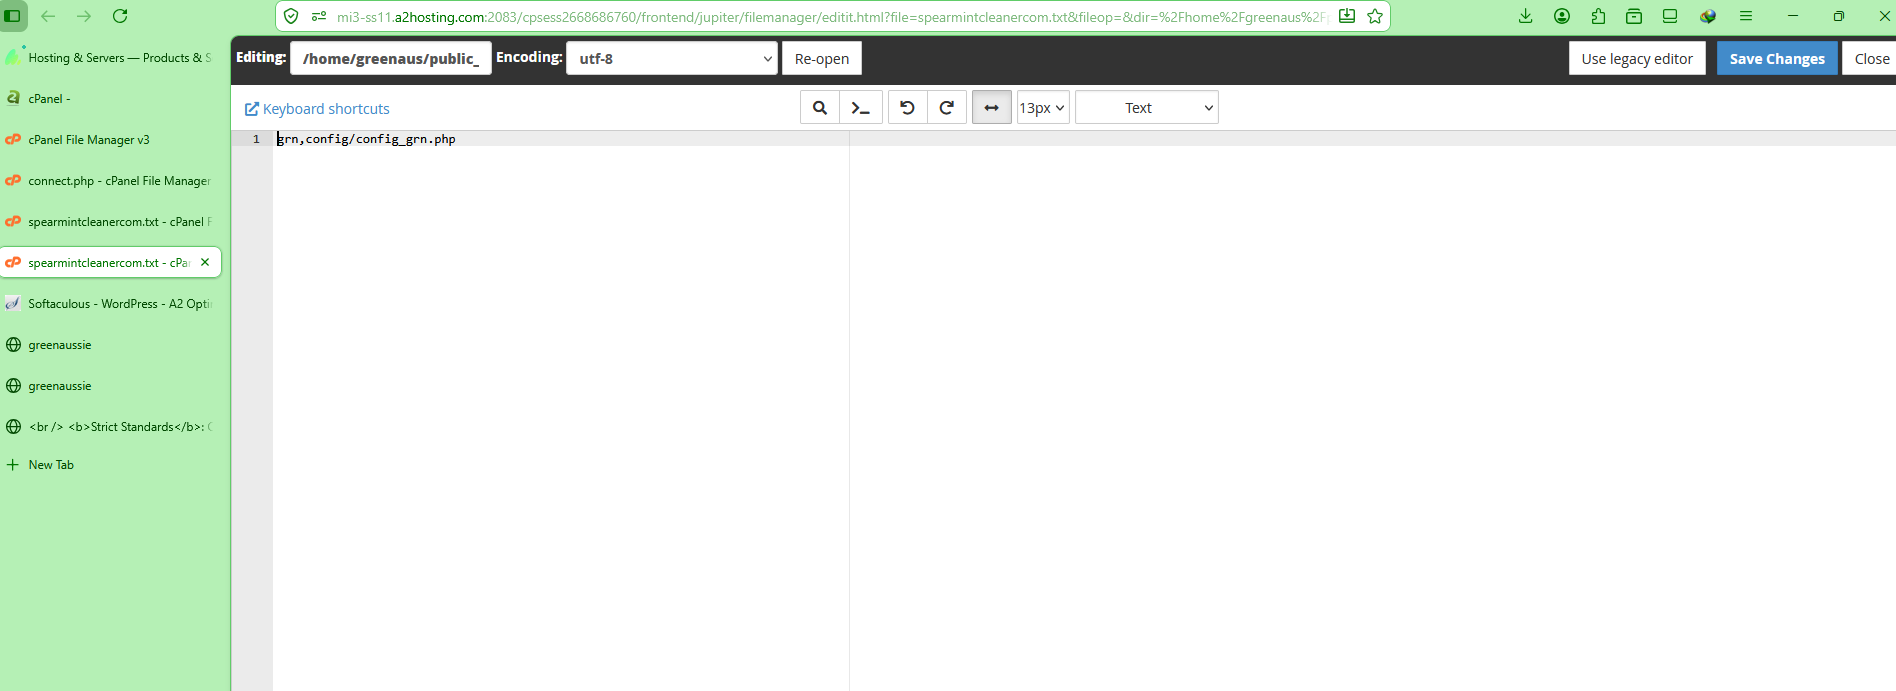Toggle line wrap in the editor

click(x=991, y=108)
